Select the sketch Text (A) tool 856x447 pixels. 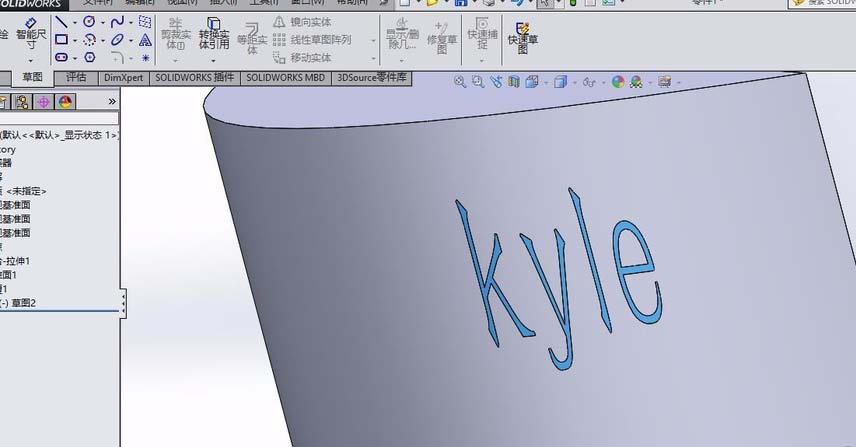(145, 40)
